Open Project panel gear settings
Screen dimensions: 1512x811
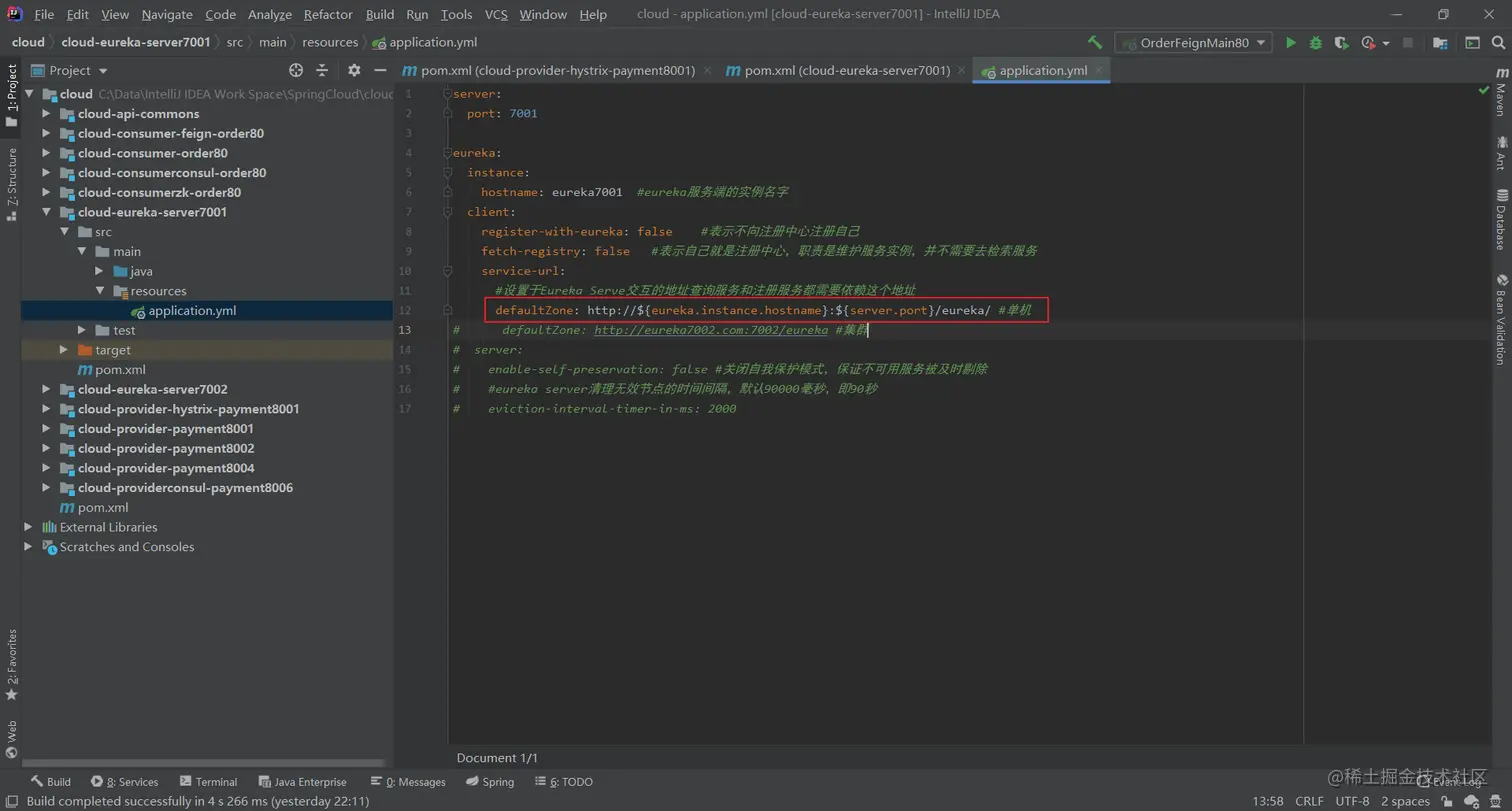[x=354, y=70]
